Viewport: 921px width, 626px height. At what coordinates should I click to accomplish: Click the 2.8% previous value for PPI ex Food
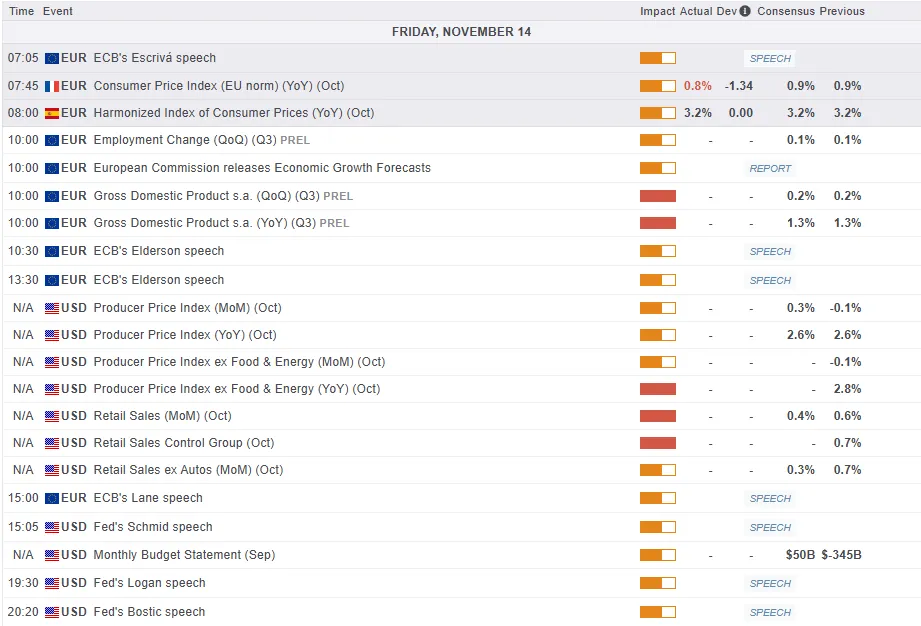(x=847, y=389)
